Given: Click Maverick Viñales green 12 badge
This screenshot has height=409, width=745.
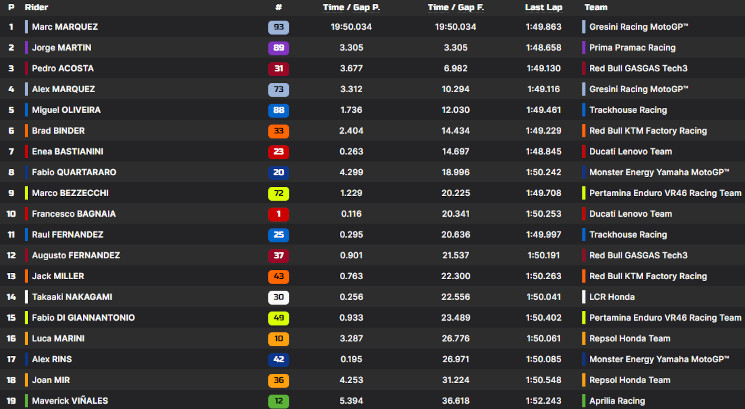Looking at the screenshot, I should [x=278, y=401].
